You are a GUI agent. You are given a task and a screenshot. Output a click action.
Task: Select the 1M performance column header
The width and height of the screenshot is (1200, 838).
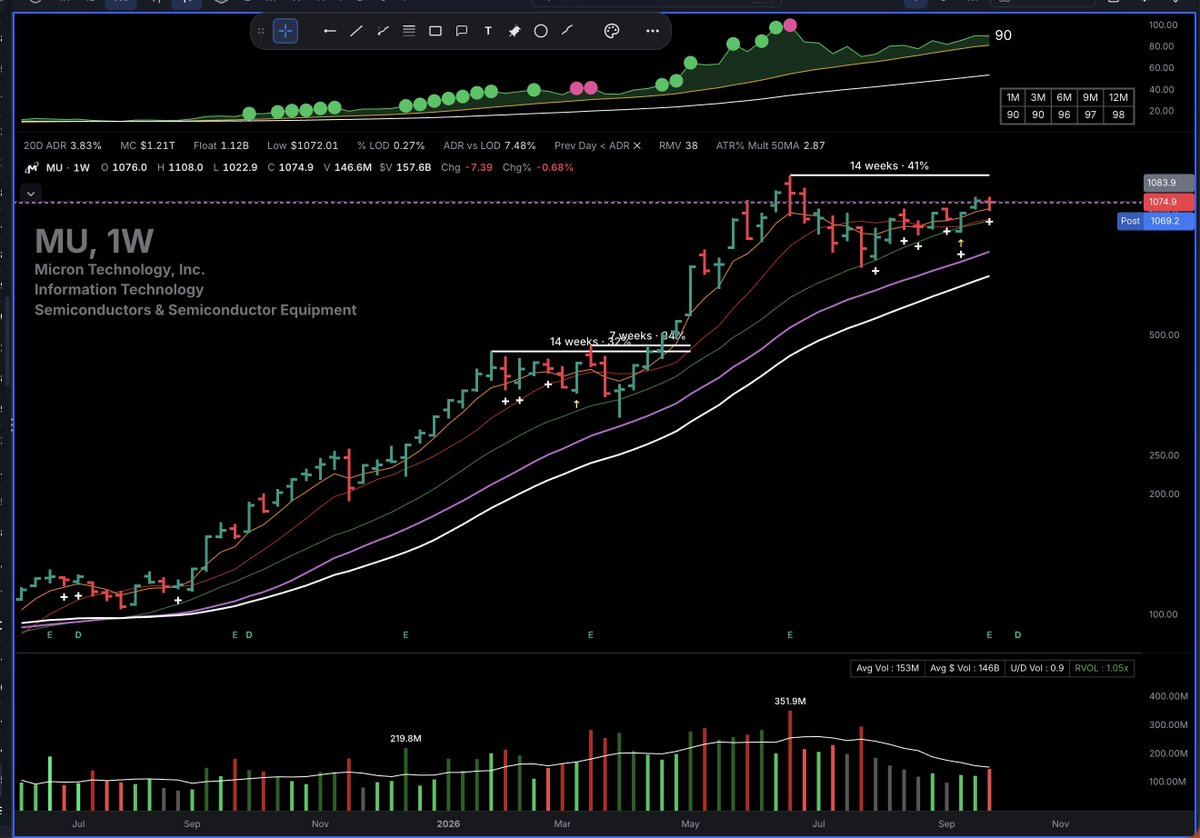[x=1013, y=98]
